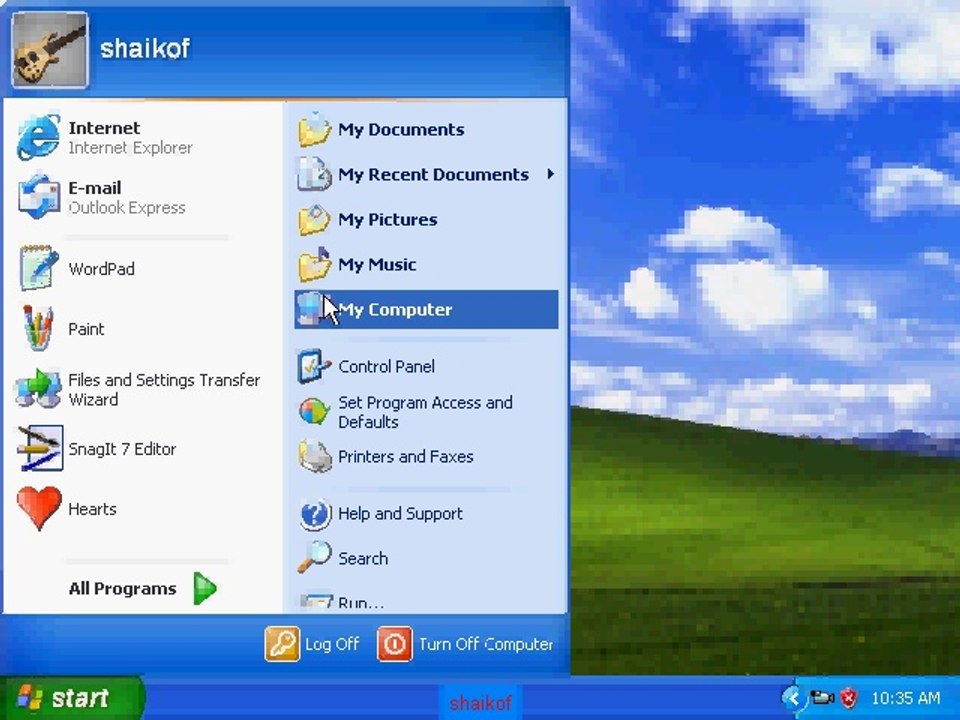Click the My Pictures folder icon

[315, 219]
